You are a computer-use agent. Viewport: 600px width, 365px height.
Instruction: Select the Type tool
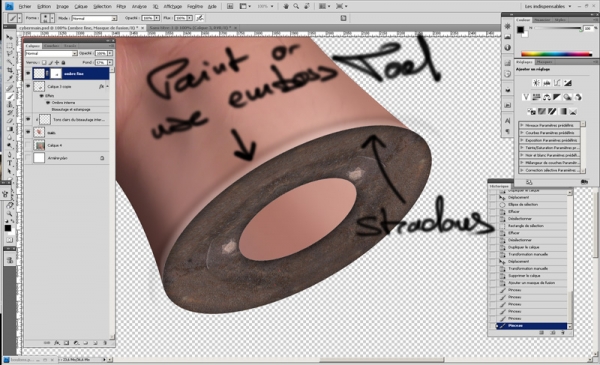[x=10, y=163]
